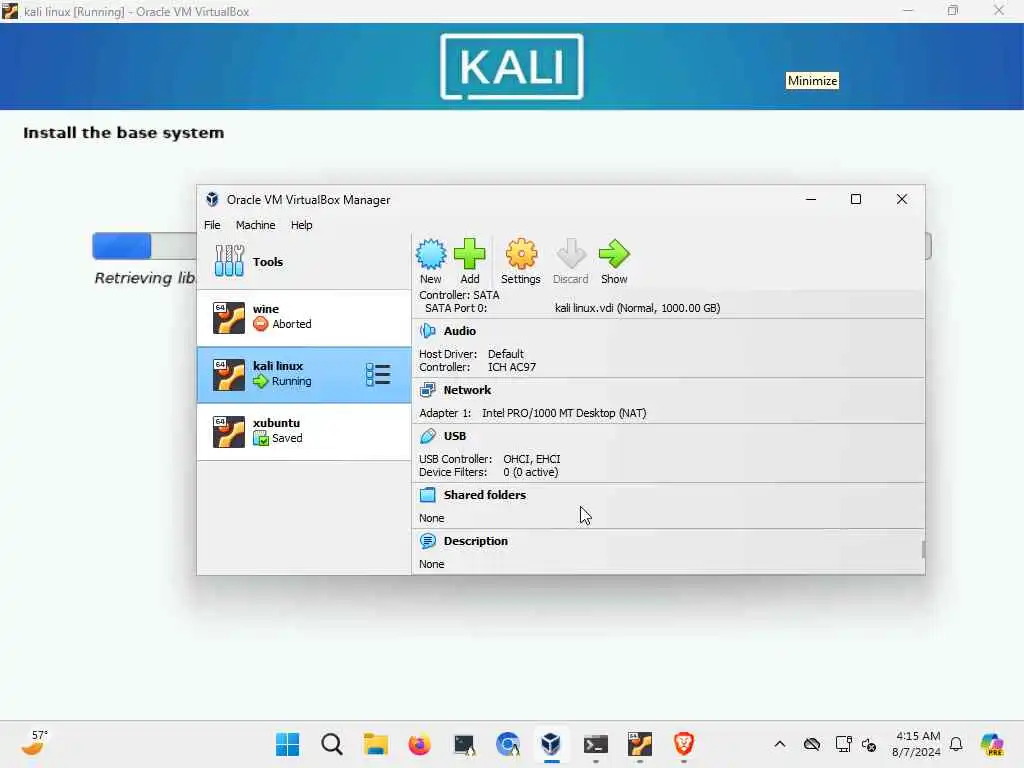
Task: Open the Shared folders section header
Action: (485, 495)
